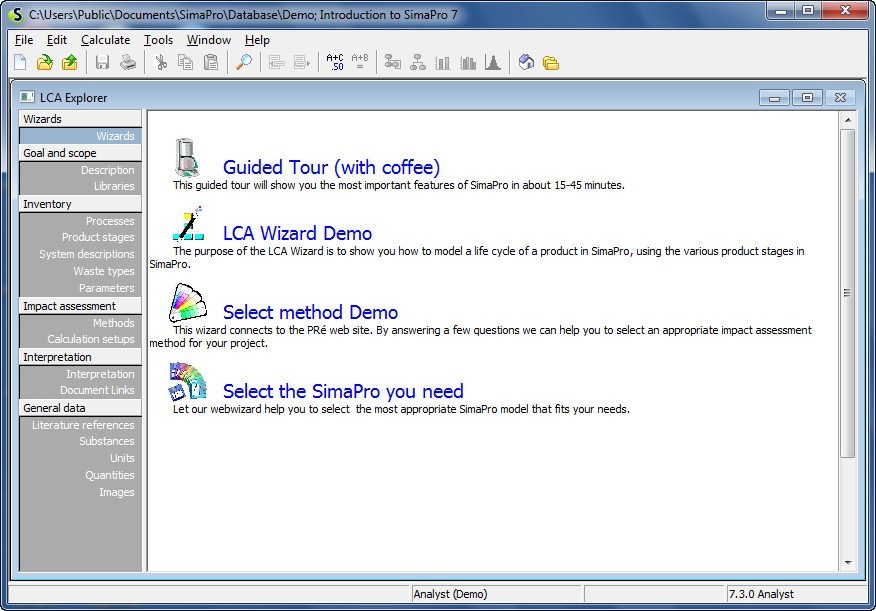
Task: Click the Save toolbar icon
Action: coord(104,62)
